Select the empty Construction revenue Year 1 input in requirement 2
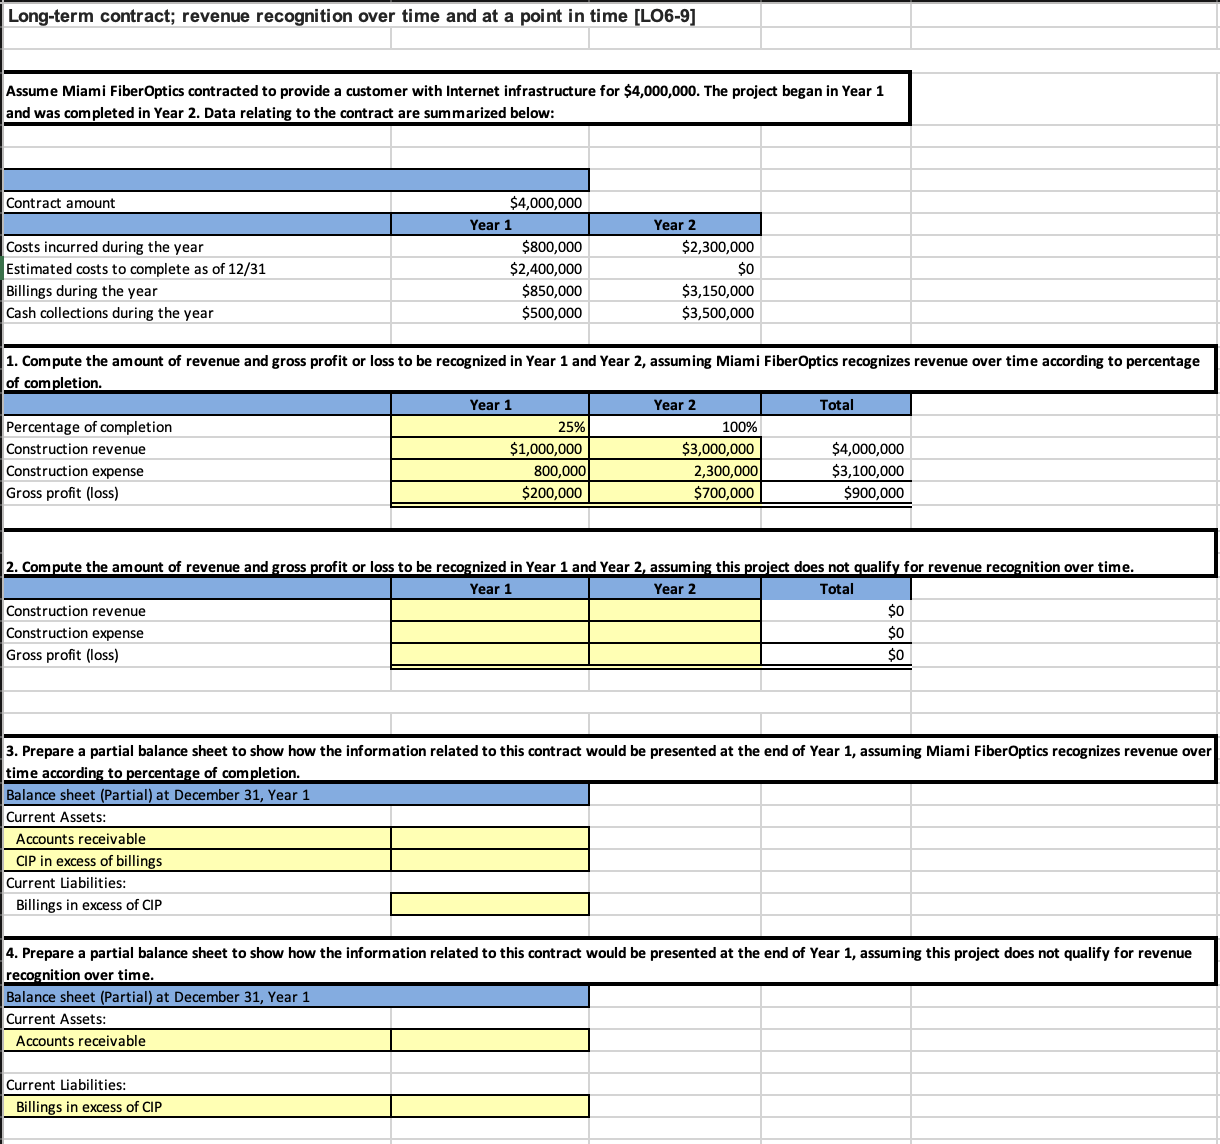Image resolution: width=1220 pixels, height=1144 pixels. (489, 610)
